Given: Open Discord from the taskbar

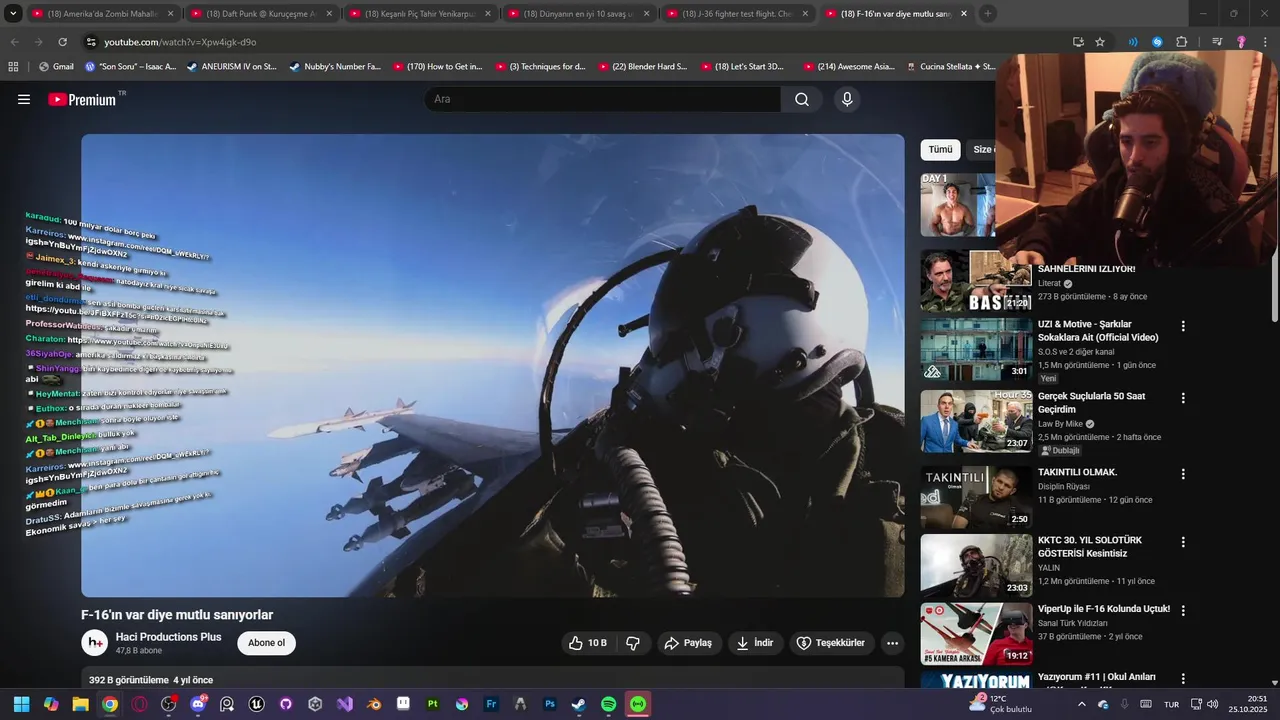Looking at the screenshot, I should [198, 704].
